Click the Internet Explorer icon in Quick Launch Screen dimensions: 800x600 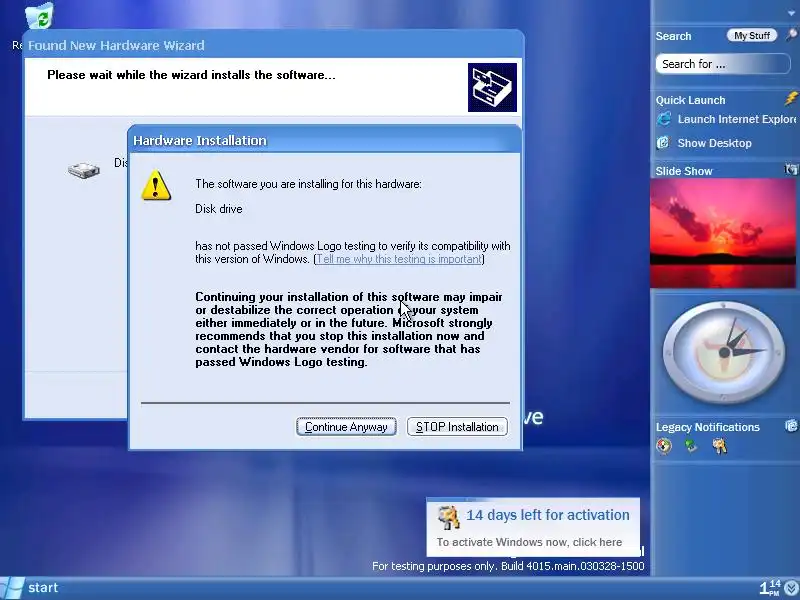tap(664, 119)
